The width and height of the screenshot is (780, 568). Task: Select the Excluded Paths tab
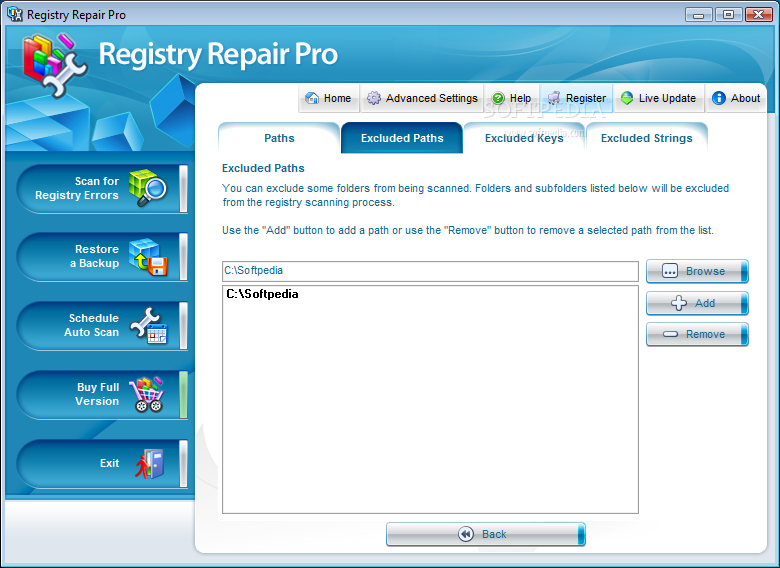(402, 138)
